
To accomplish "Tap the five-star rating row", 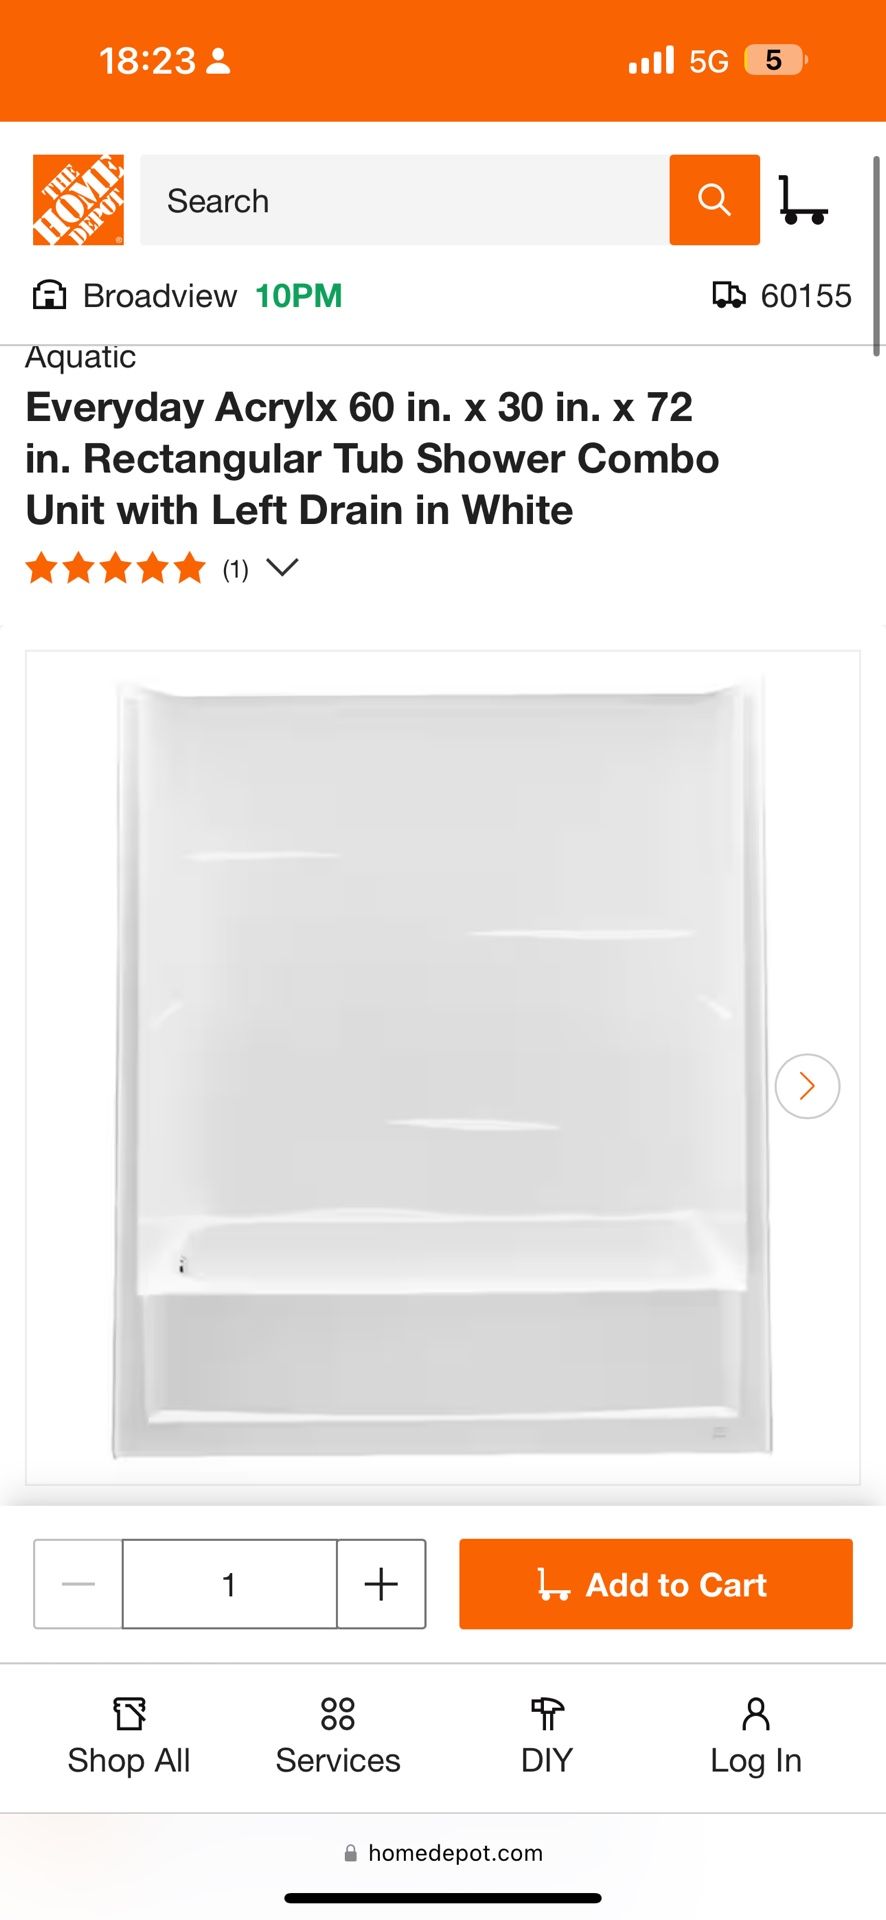I will point(116,568).
